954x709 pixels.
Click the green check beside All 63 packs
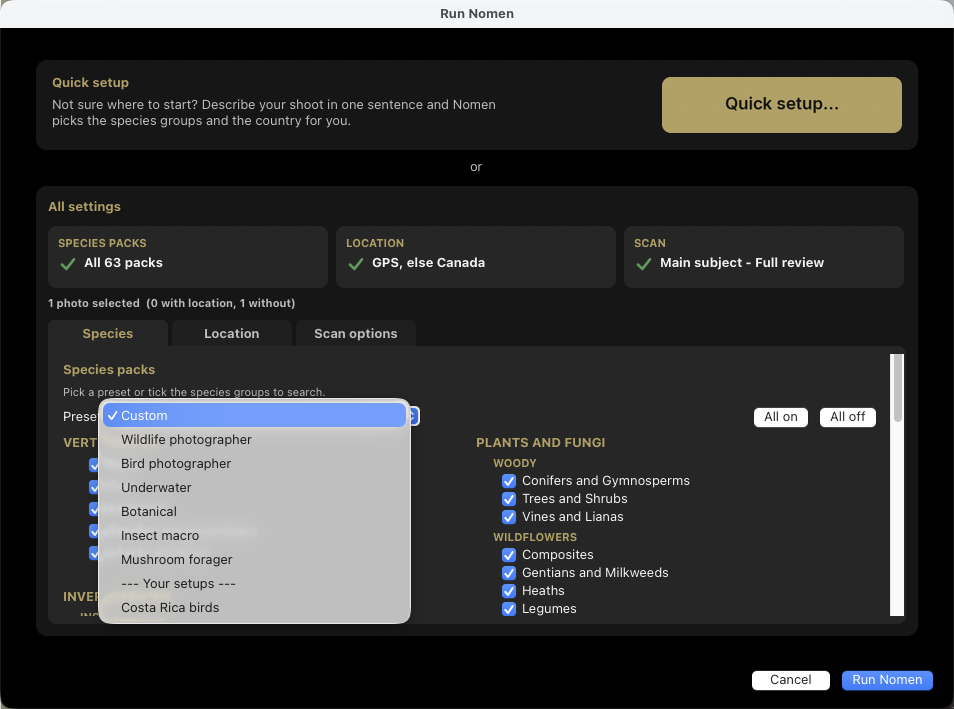pyautogui.click(x=68, y=264)
